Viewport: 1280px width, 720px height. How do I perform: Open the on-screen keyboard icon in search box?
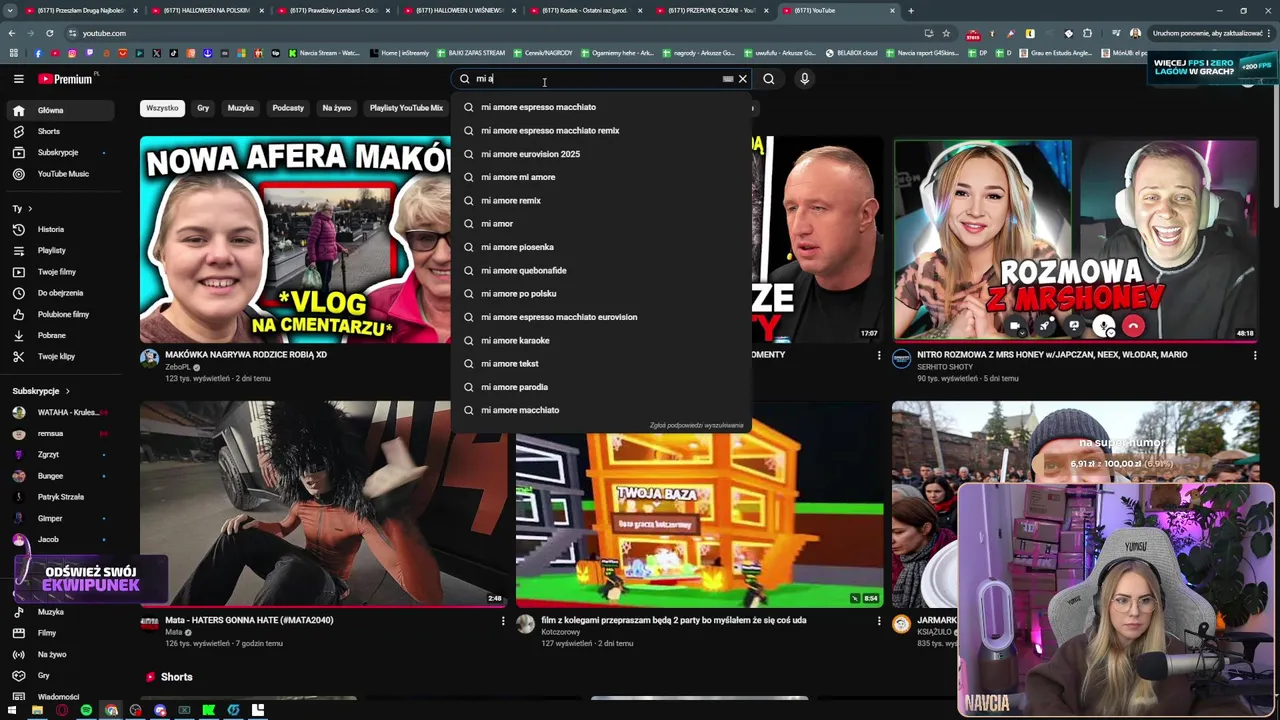click(728, 79)
